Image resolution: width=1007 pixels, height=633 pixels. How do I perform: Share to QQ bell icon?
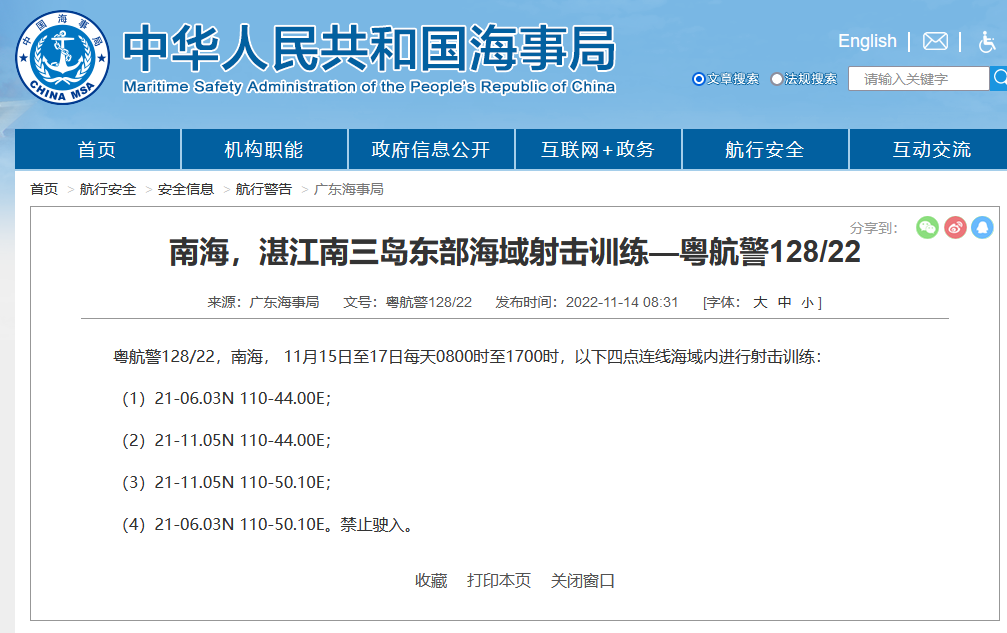(982, 227)
